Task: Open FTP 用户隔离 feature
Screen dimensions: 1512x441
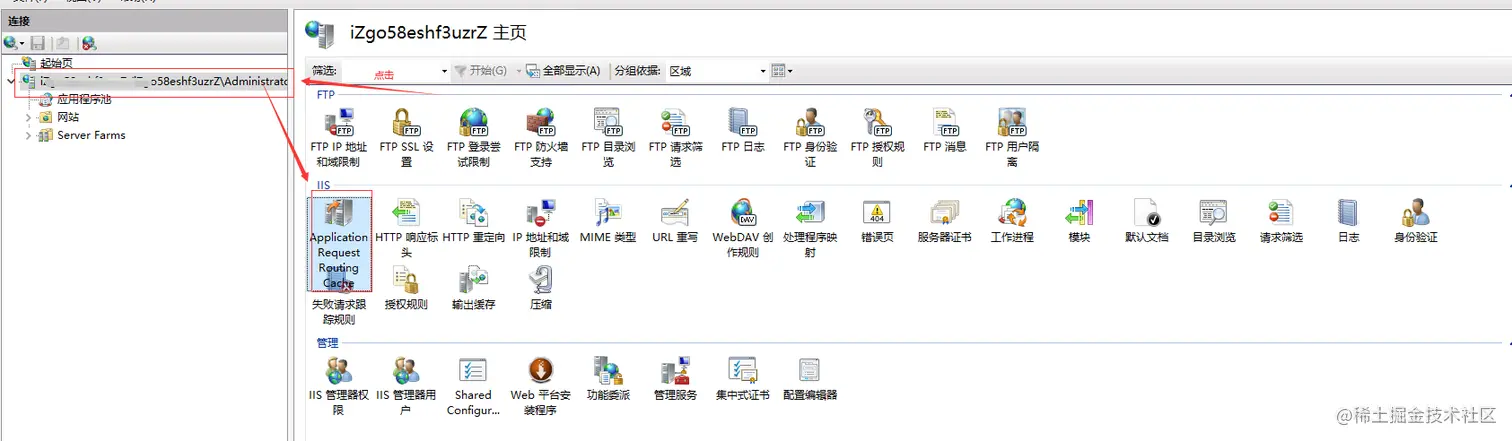Action: [1012, 138]
